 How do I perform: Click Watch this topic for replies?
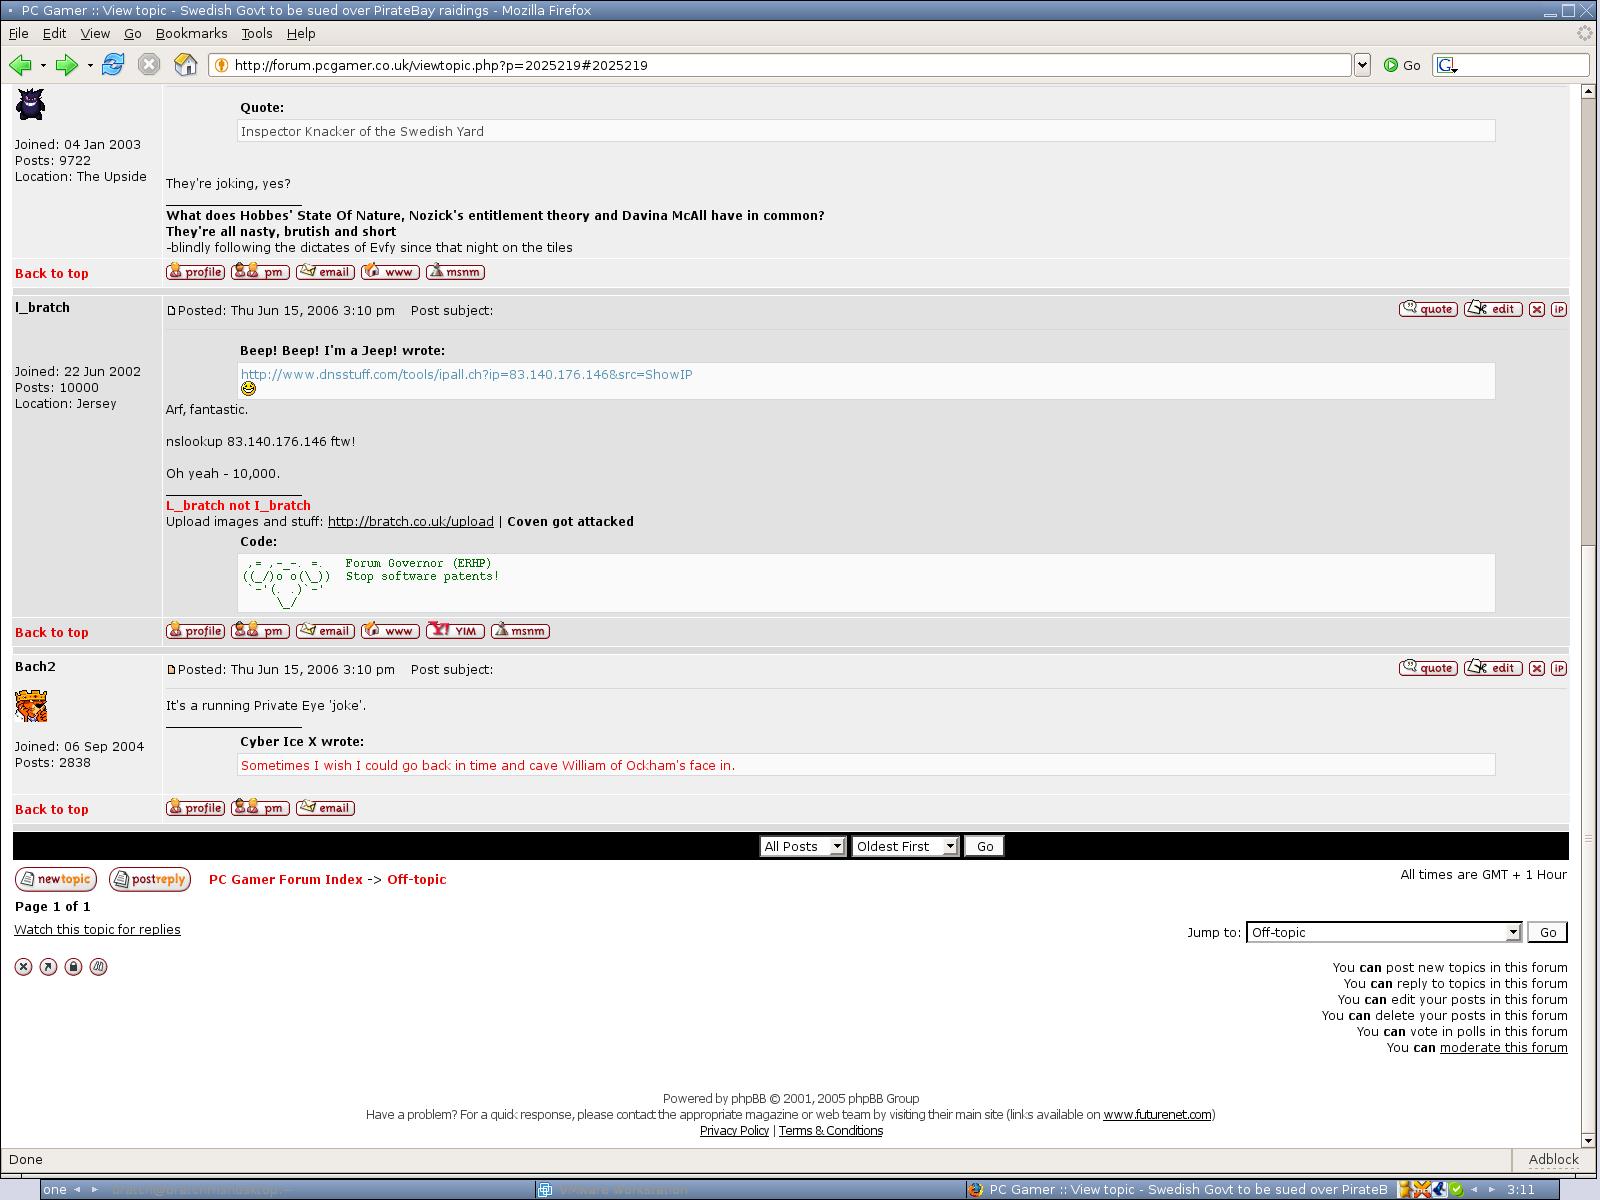click(x=97, y=929)
